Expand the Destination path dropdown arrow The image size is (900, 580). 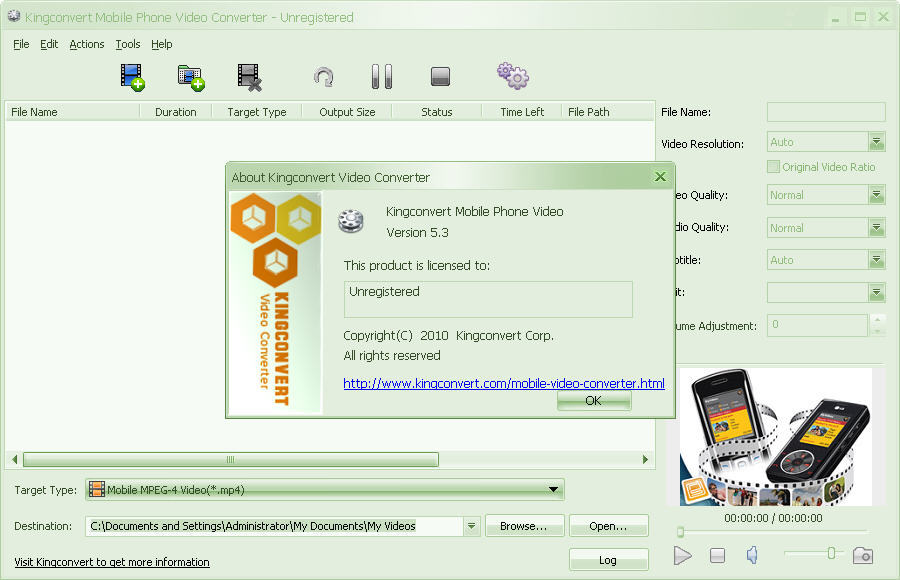tap(471, 526)
